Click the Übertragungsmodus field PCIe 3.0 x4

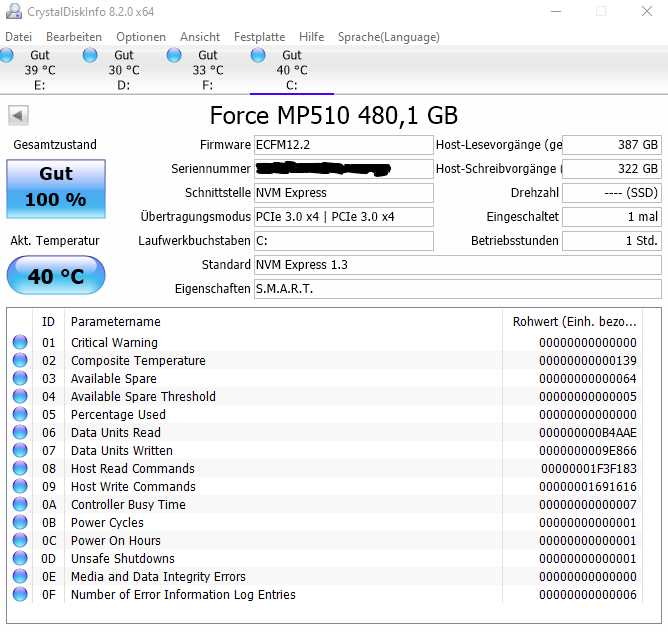(x=344, y=216)
